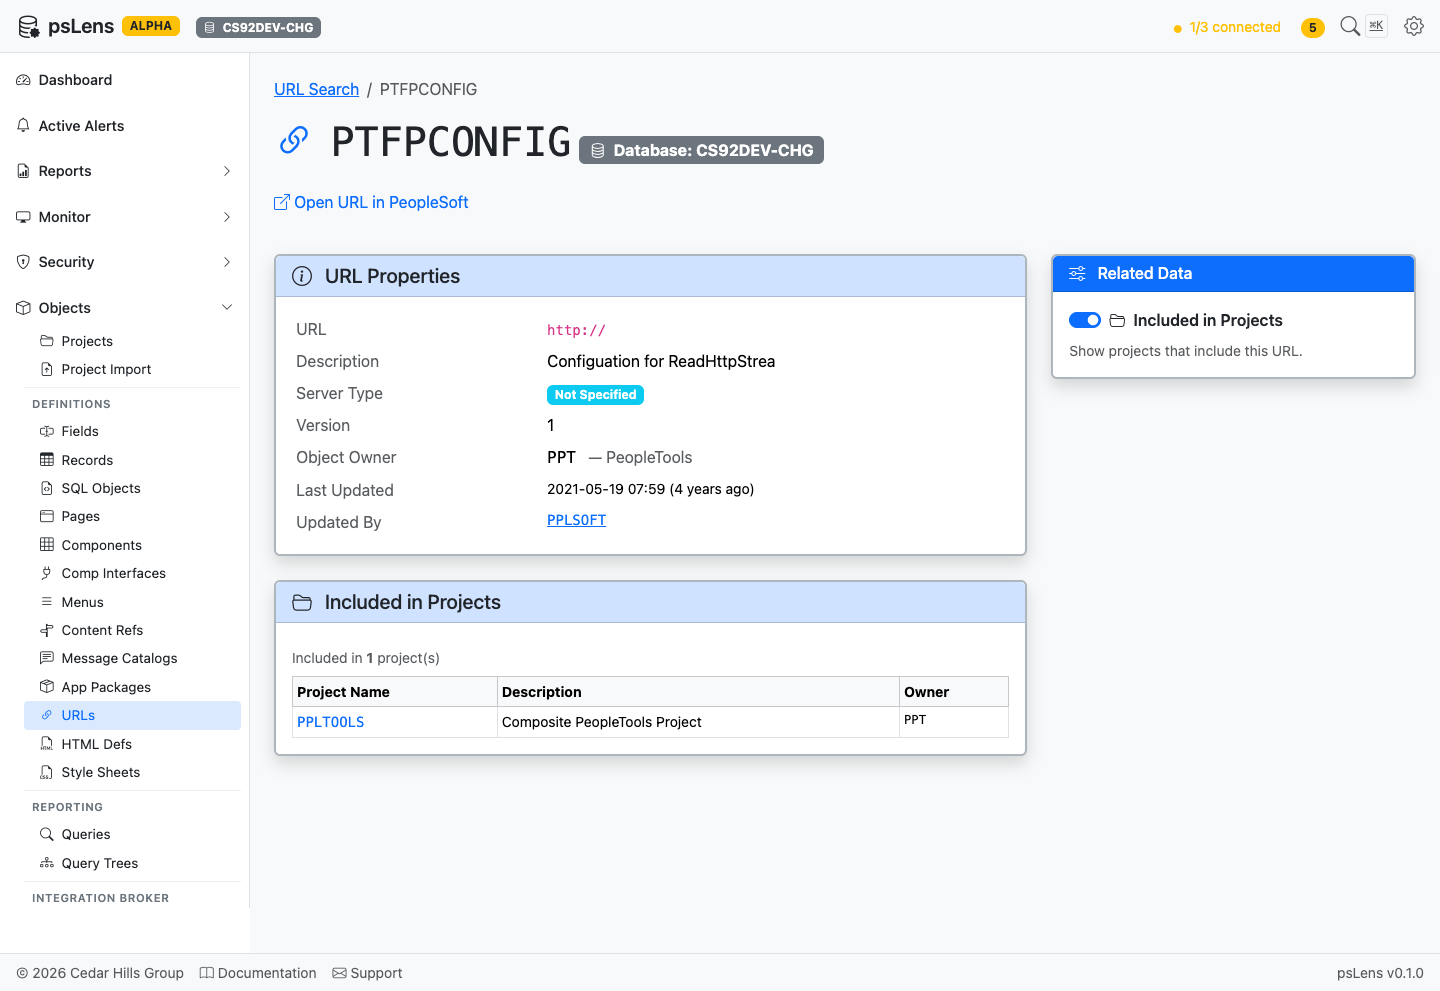Click the Reports chart icon
1440x991 pixels.
pyautogui.click(x=24, y=171)
